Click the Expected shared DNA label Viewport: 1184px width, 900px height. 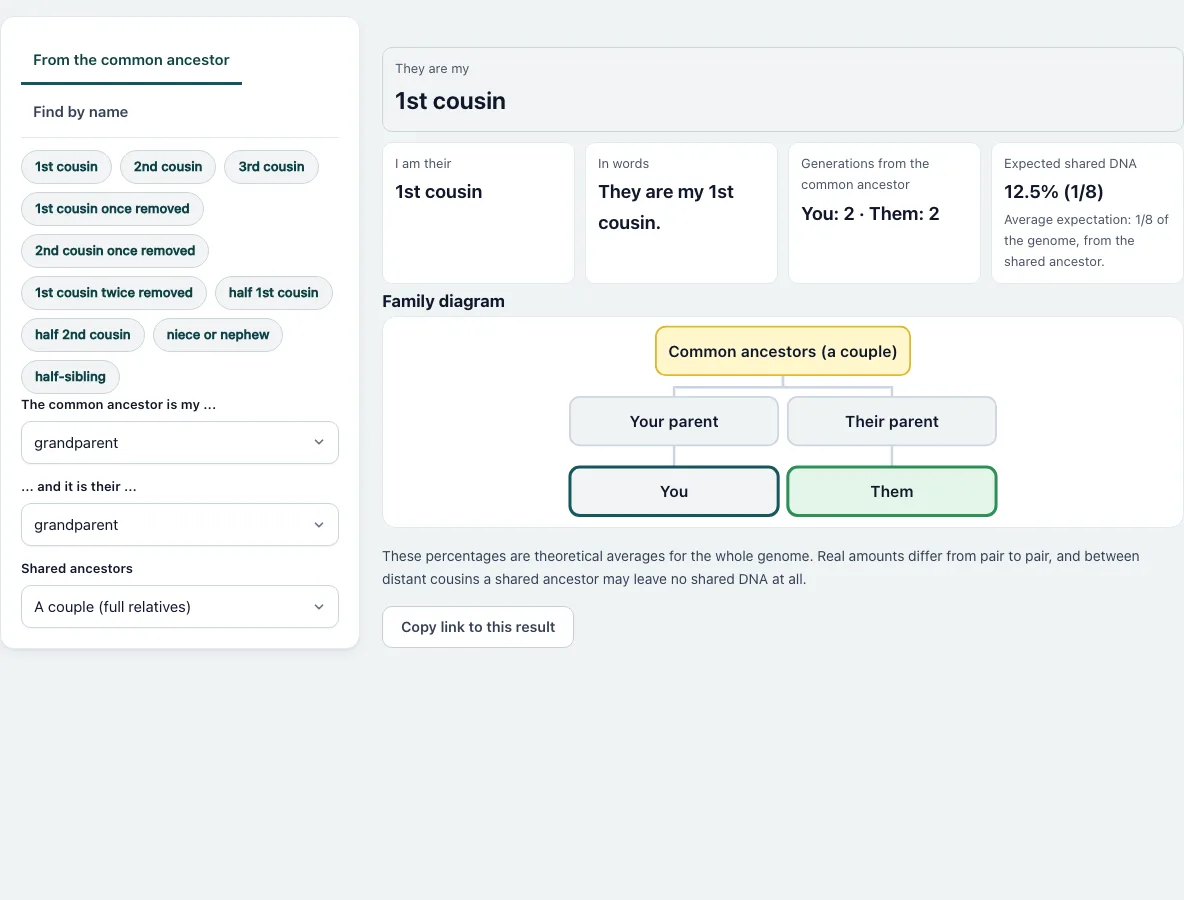click(1070, 164)
